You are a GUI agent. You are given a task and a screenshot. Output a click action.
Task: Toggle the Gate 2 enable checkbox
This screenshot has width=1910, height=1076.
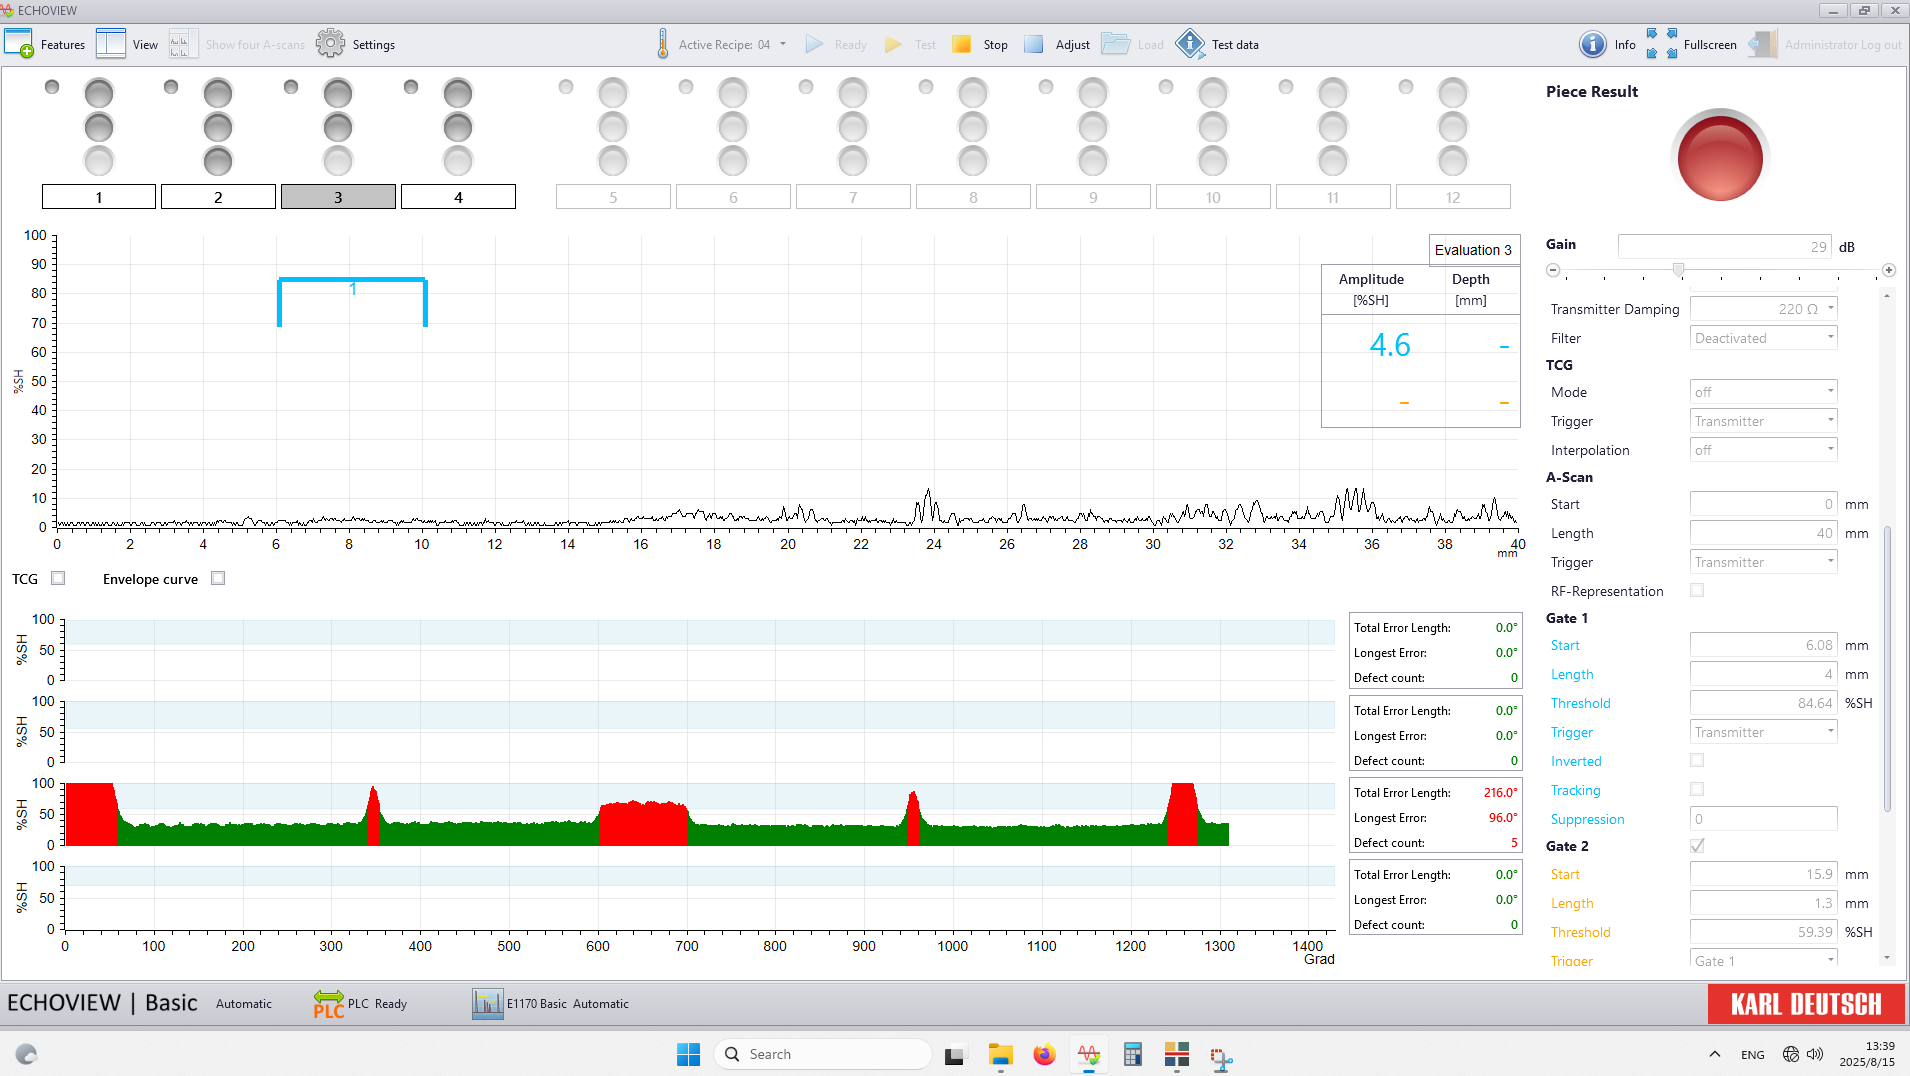(1697, 846)
